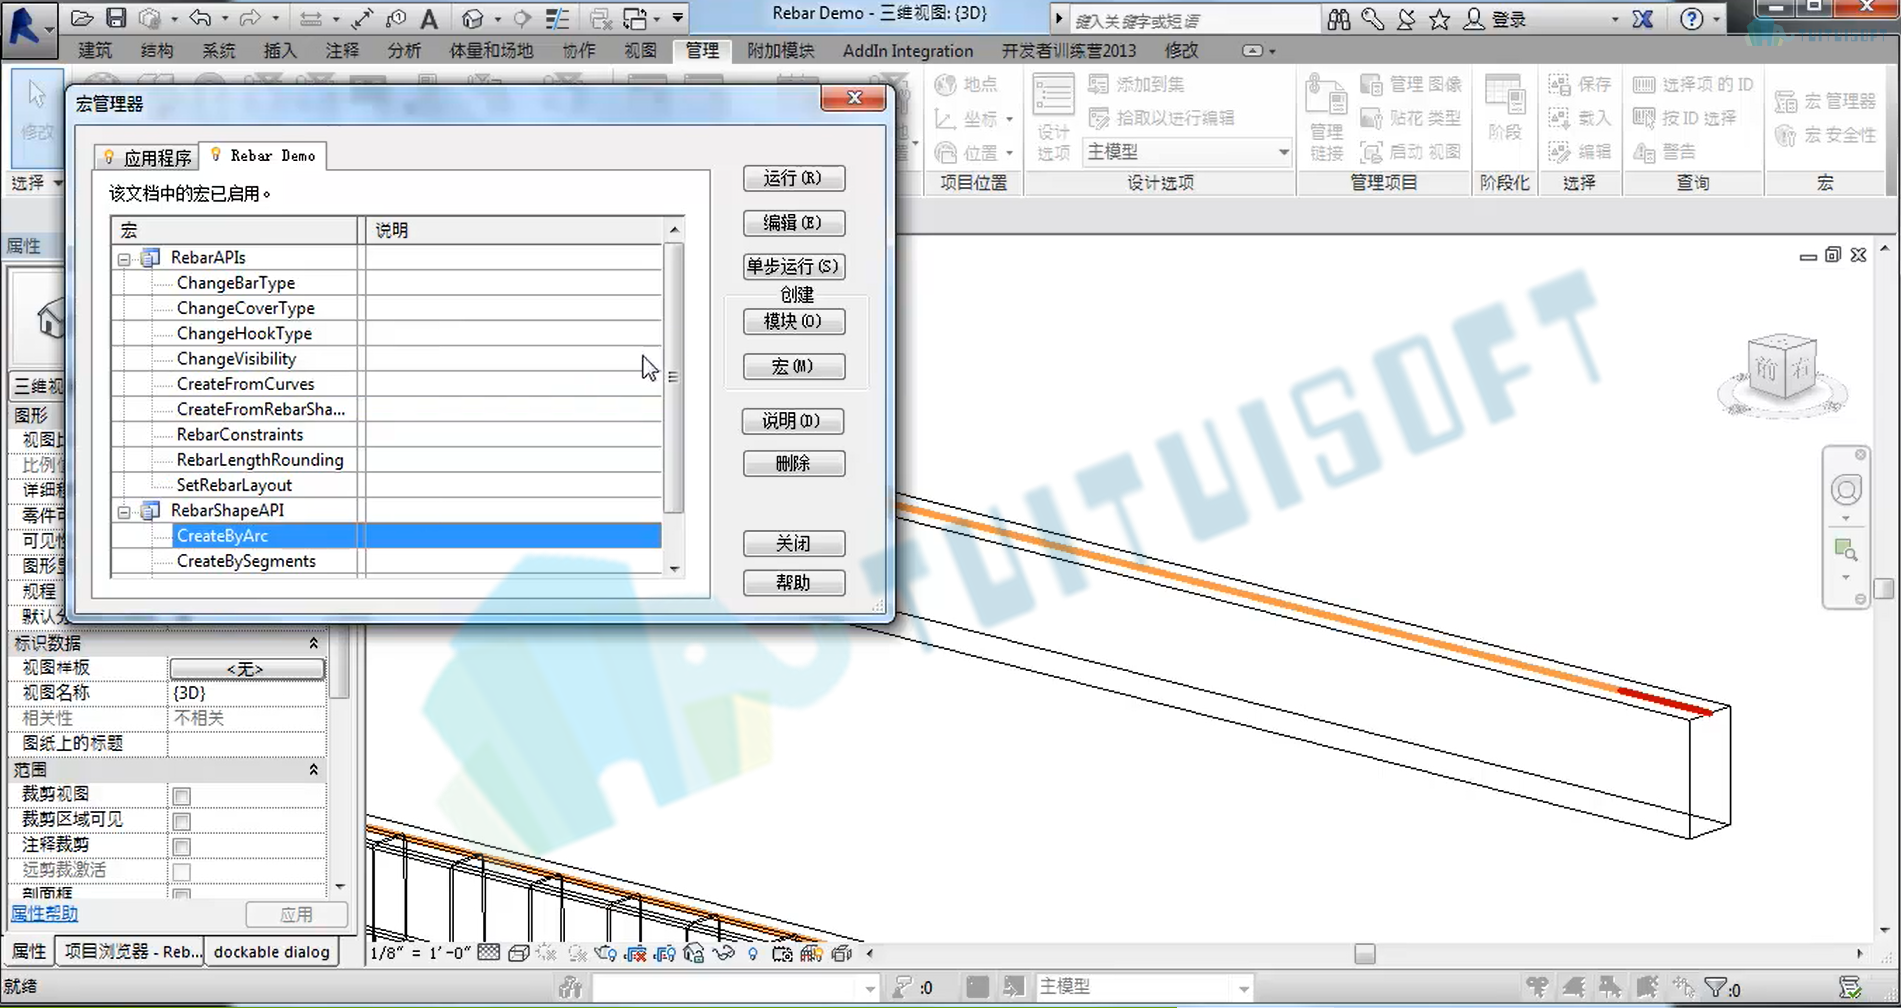Click the Undo arrow icon

tap(200, 18)
